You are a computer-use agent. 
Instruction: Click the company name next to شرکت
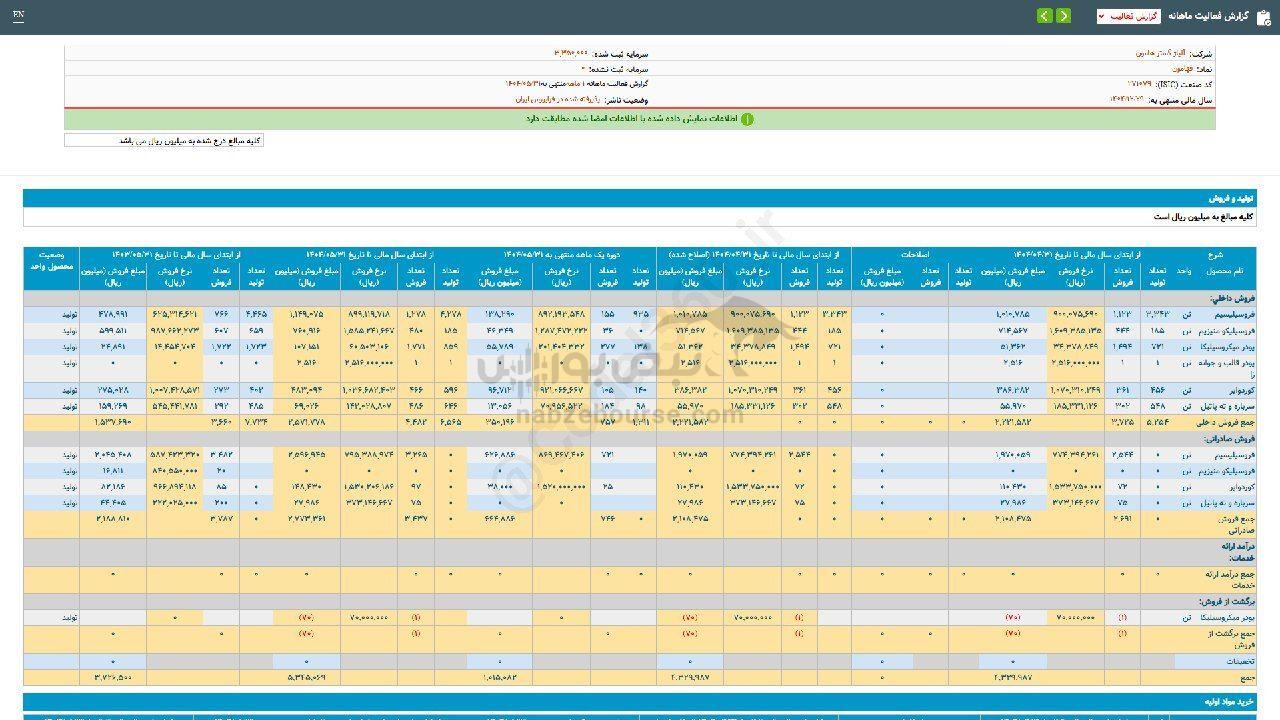tap(1160, 53)
